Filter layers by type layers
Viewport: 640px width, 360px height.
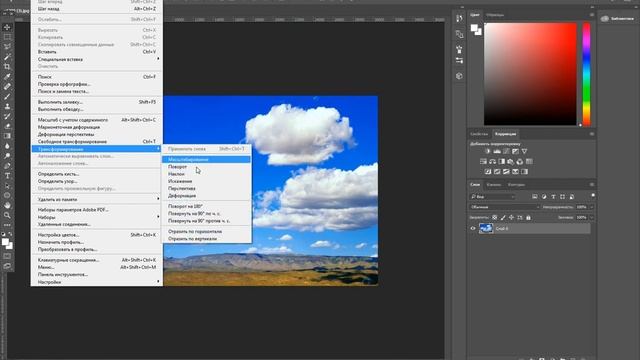coord(553,197)
